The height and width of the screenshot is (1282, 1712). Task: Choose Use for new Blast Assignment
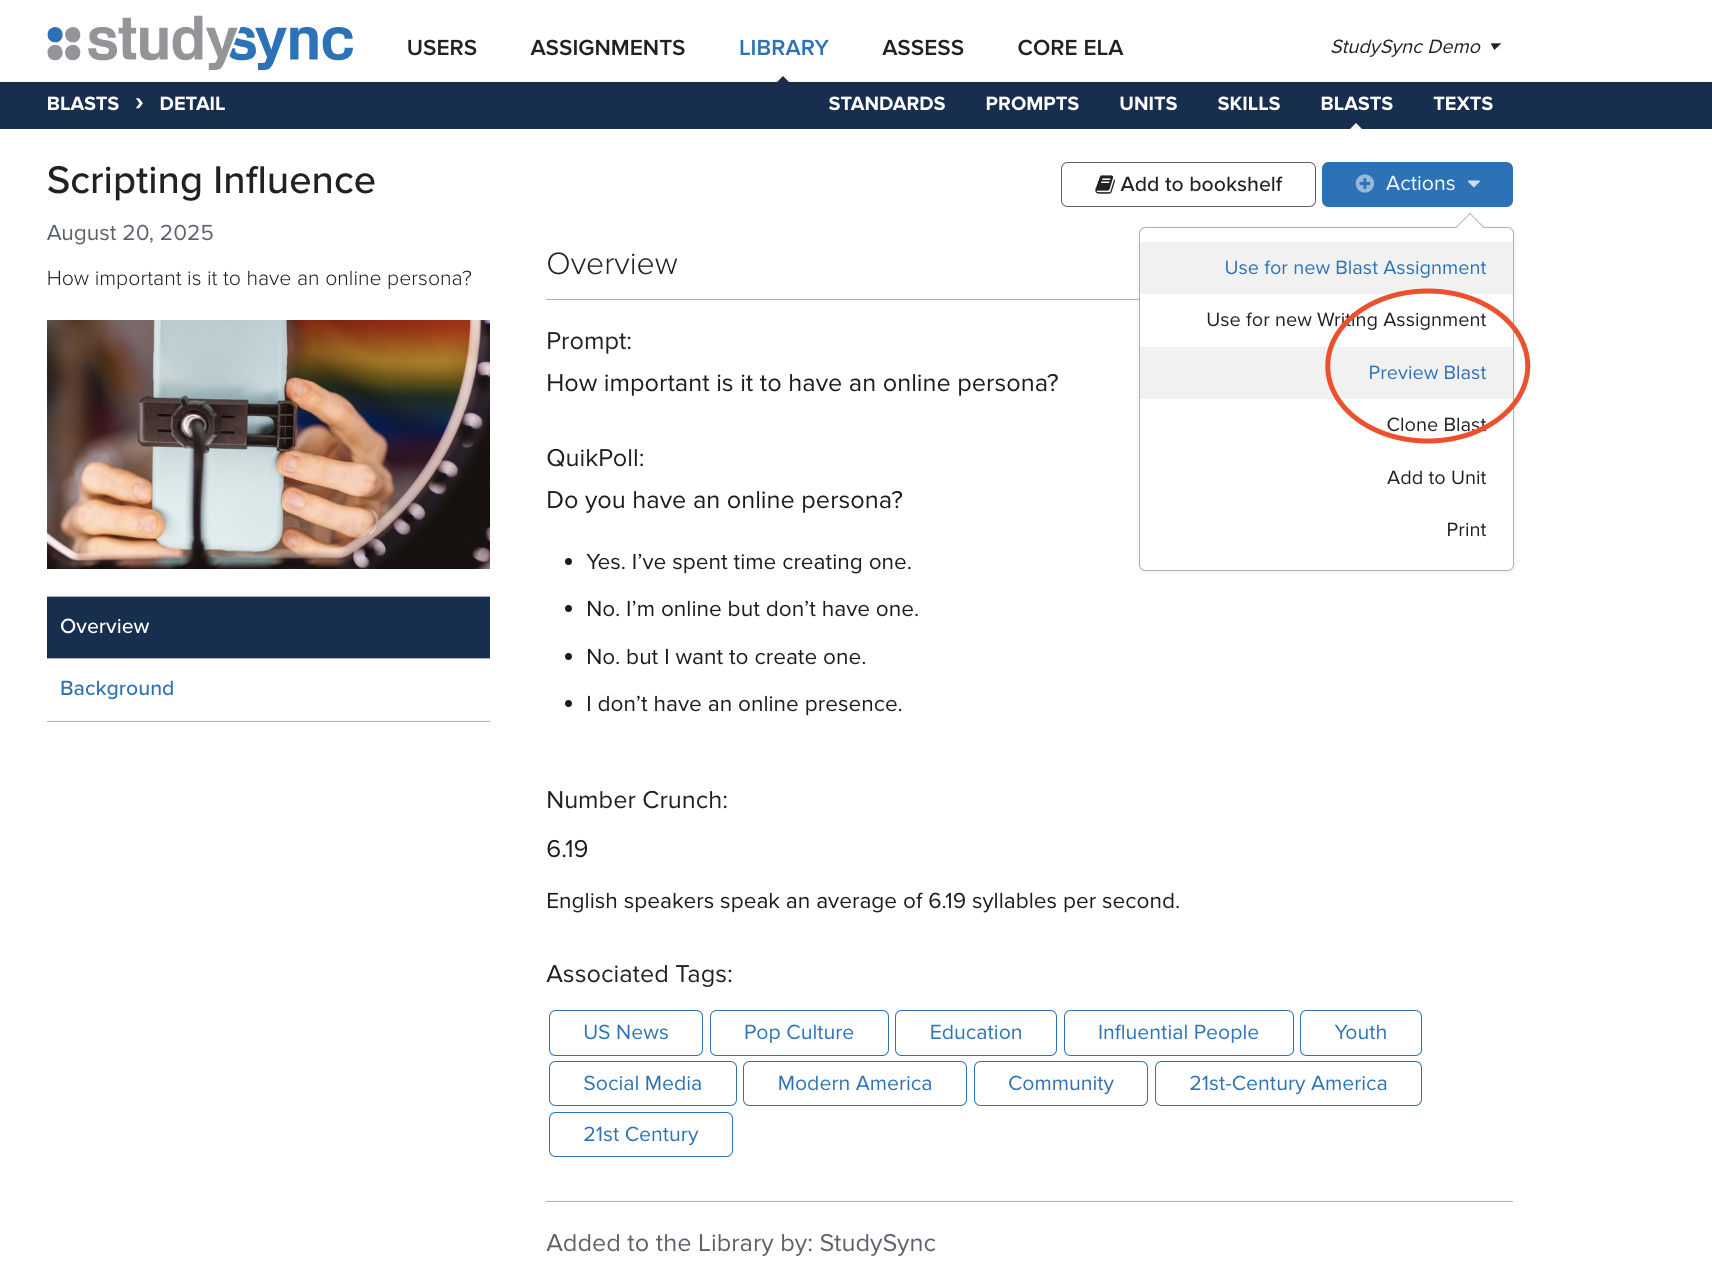[x=1354, y=268]
